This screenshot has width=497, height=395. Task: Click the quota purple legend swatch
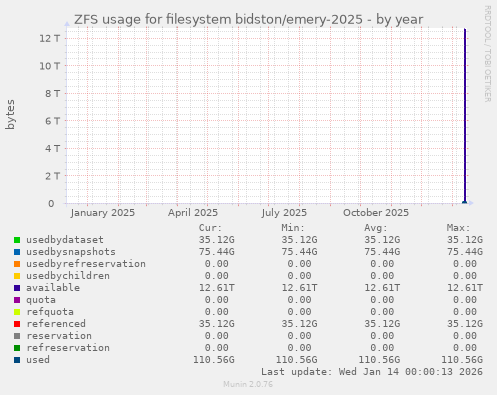[x=17, y=300]
